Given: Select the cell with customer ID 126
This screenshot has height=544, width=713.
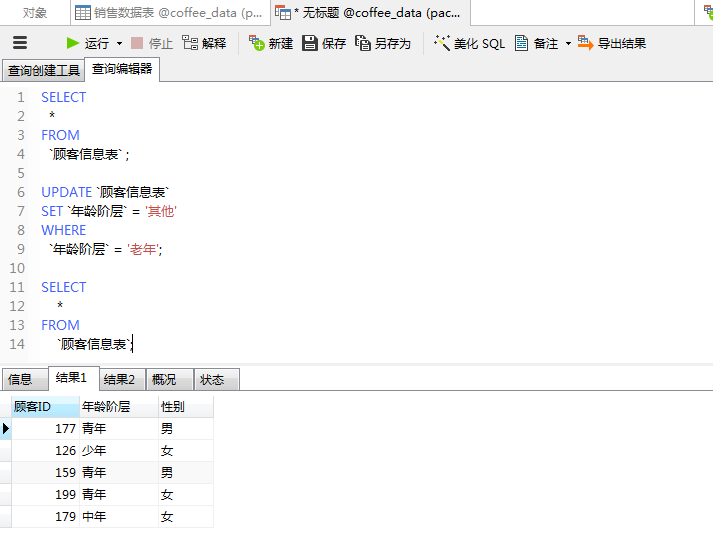Looking at the screenshot, I should 45,451.
